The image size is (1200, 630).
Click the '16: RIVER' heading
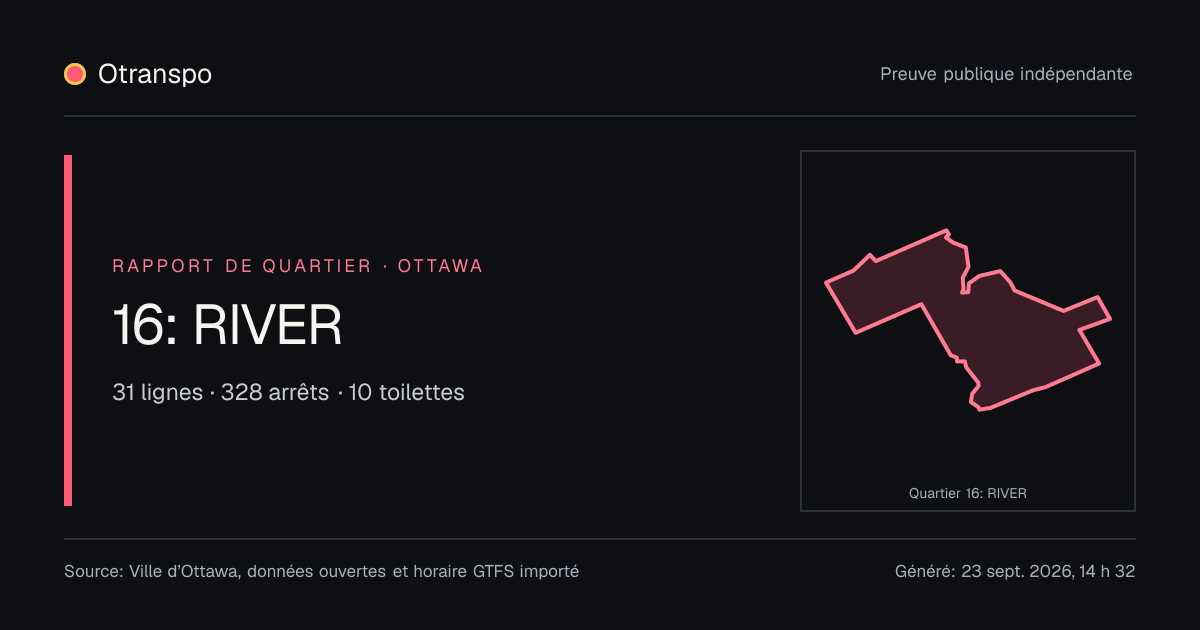coord(227,325)
